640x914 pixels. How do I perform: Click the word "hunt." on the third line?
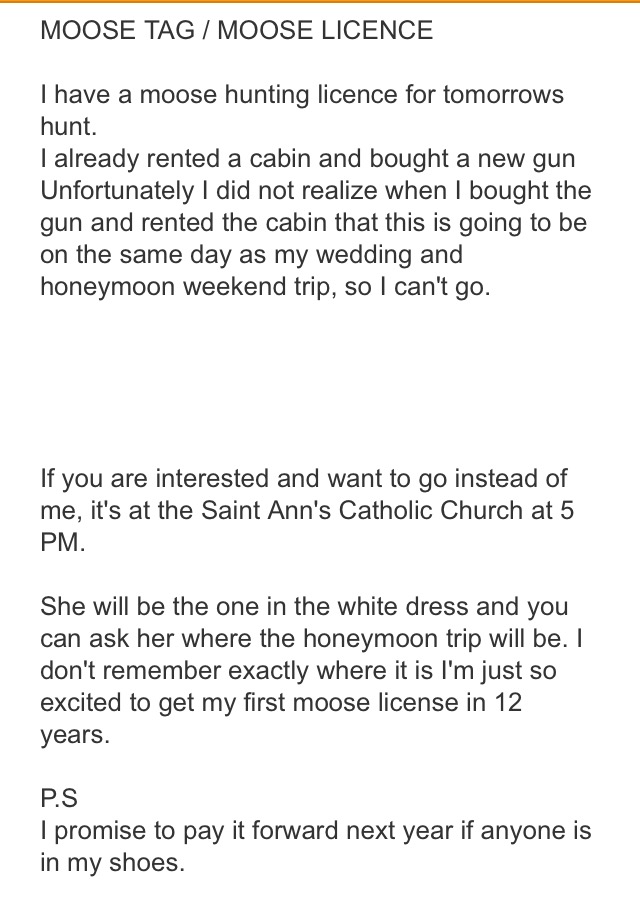tap(65, 126)
